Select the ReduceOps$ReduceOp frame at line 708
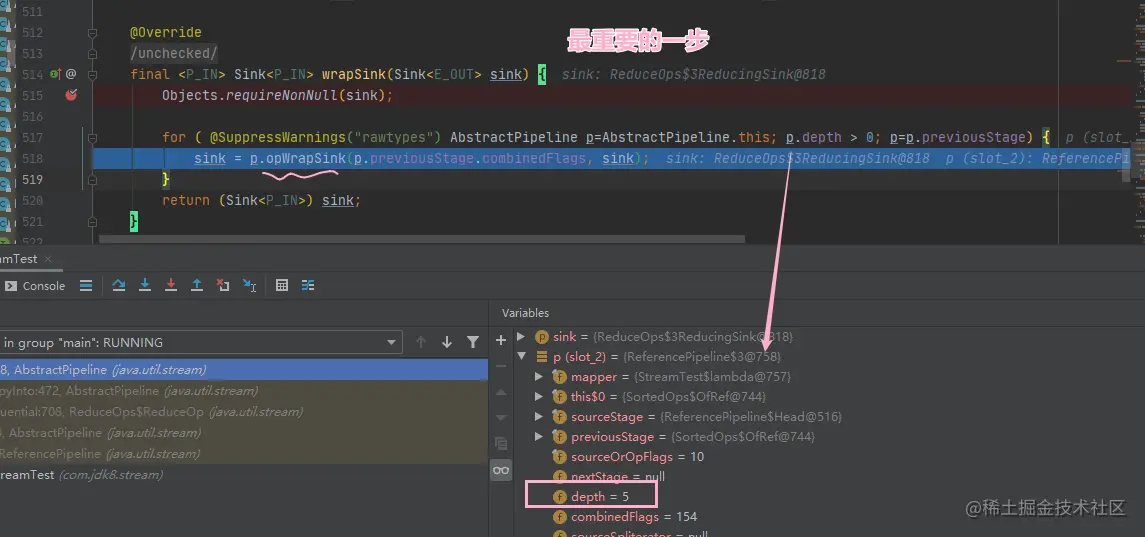The image size is (1145, 537). pyautogui.click(x=244, y=412)
